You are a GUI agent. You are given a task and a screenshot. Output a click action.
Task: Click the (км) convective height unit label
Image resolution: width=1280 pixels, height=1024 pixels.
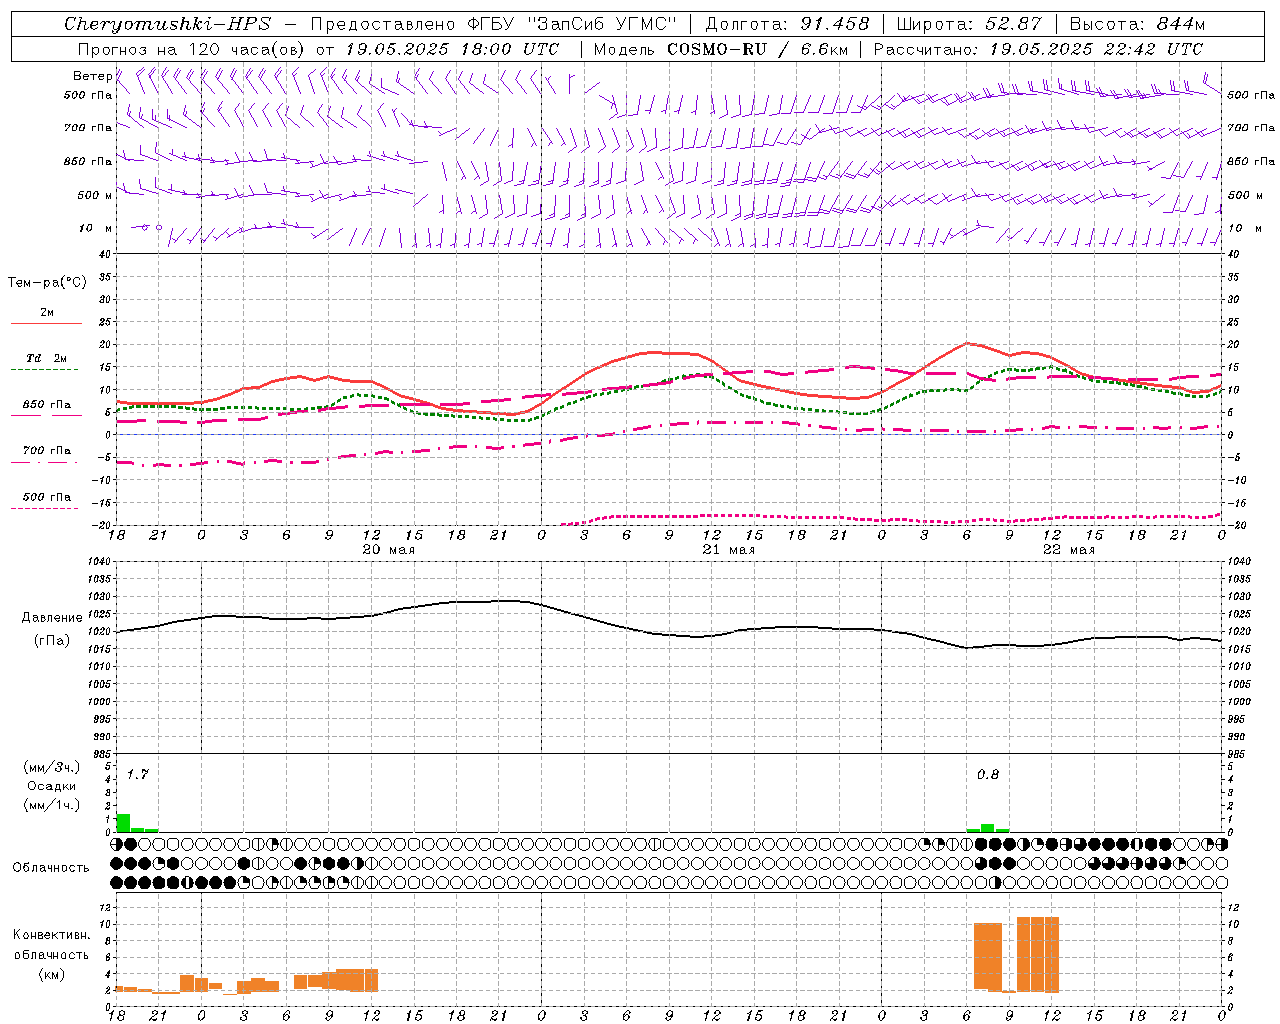(51, 973)
